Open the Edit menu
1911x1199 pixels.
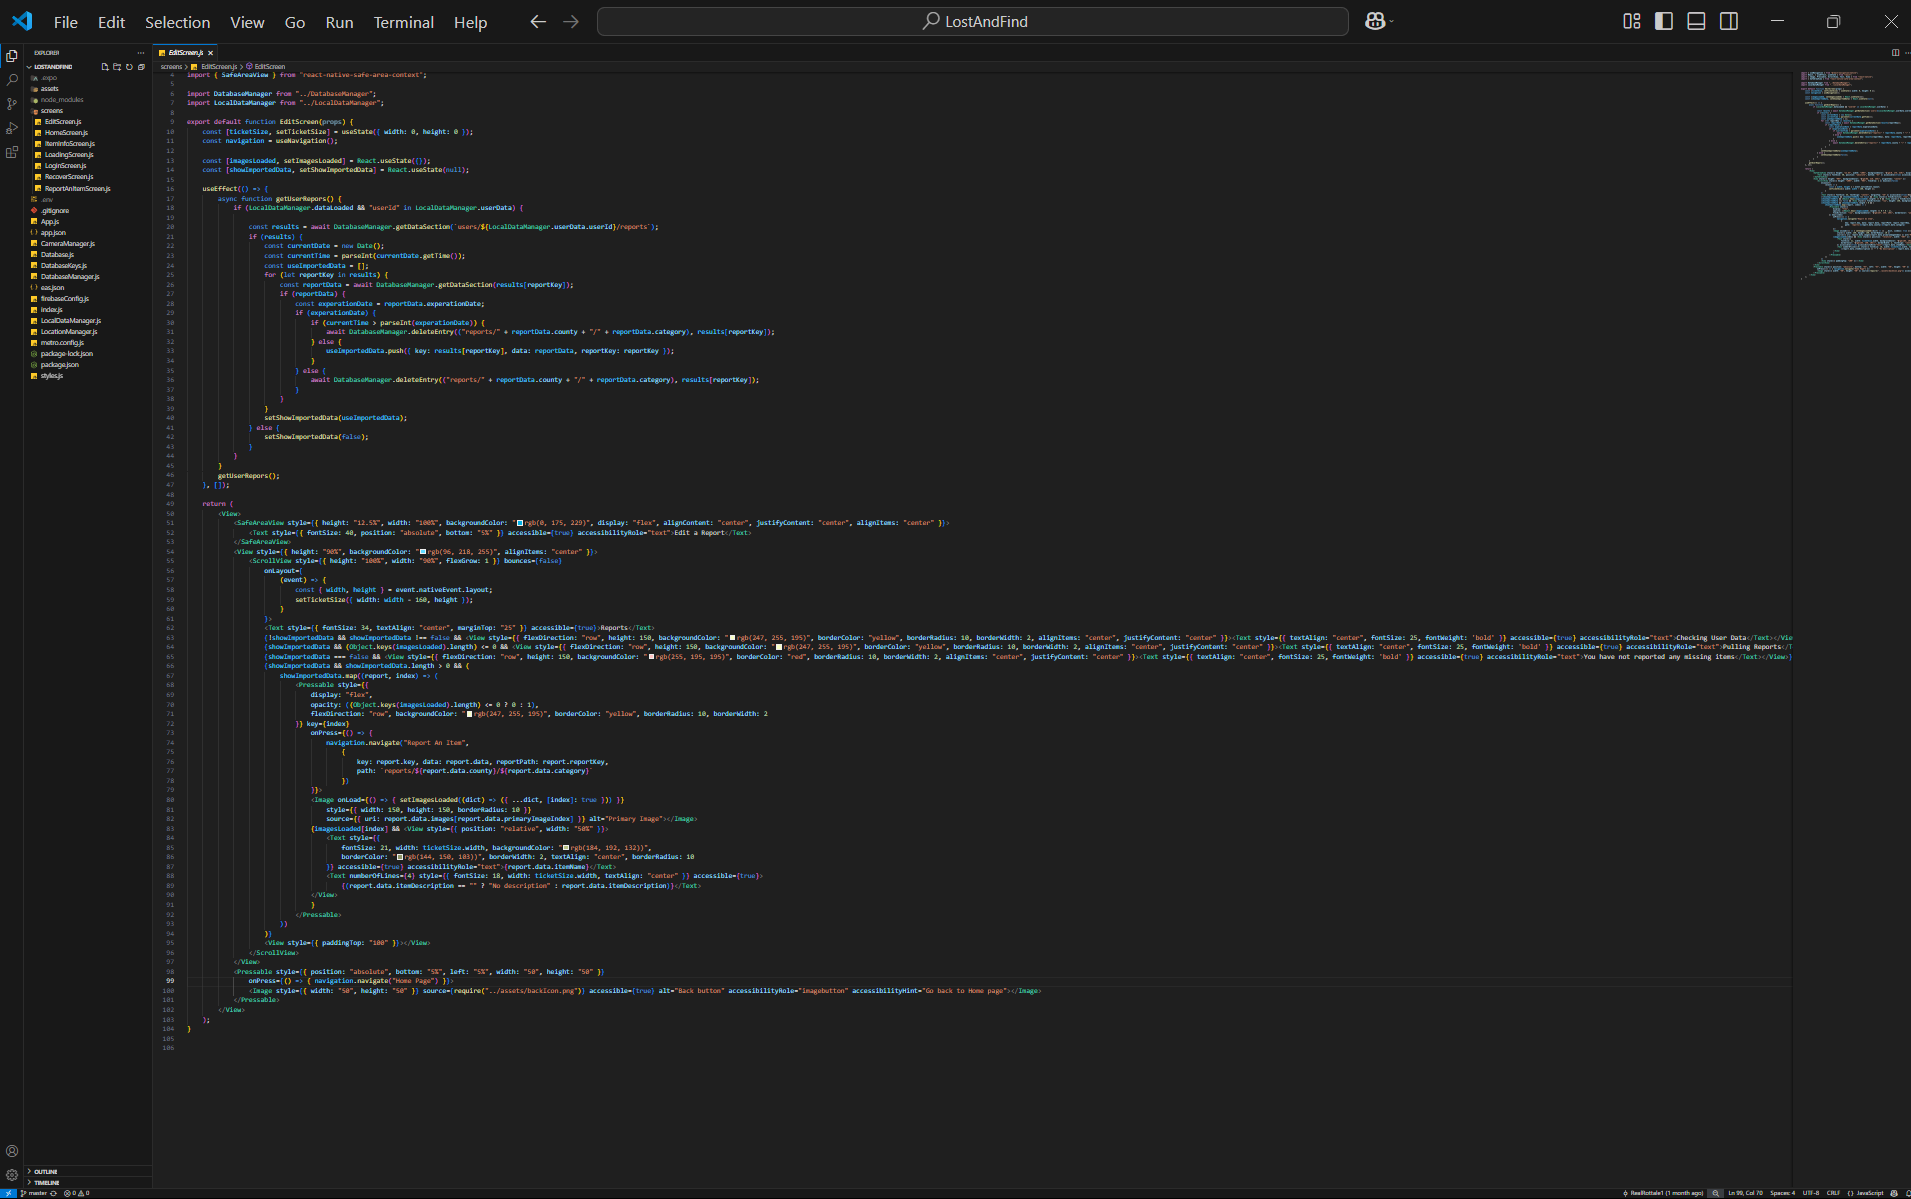(112, 22)
